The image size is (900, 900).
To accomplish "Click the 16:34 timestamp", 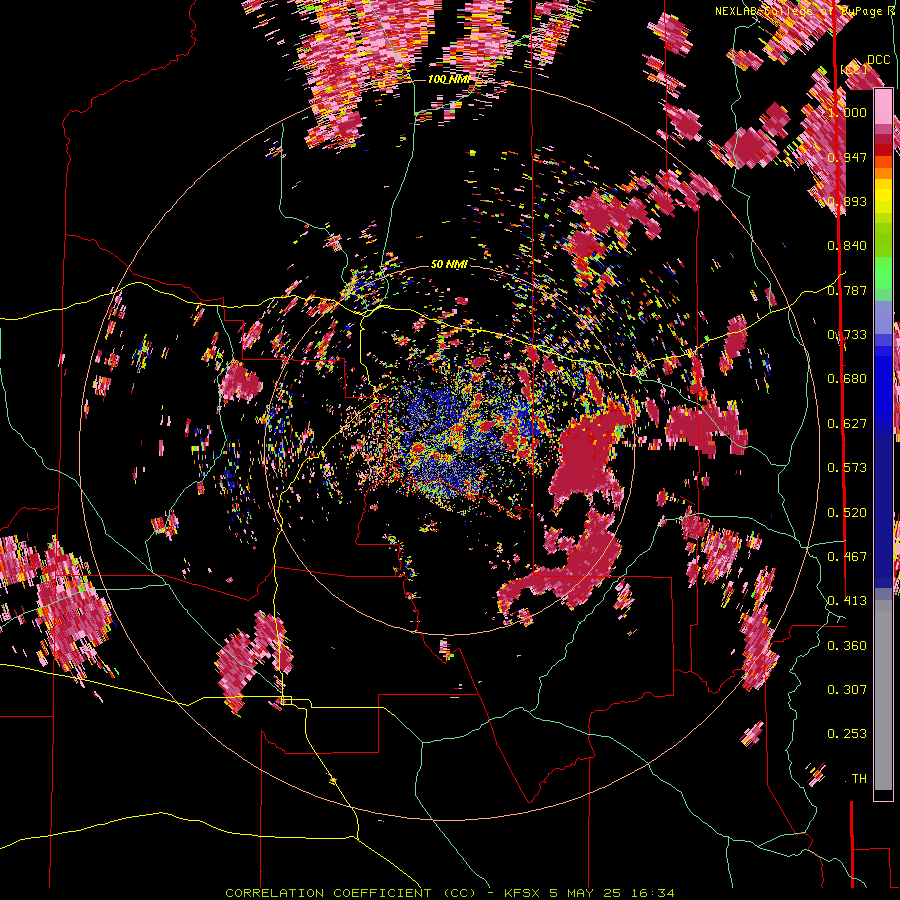I will point(652,893).
